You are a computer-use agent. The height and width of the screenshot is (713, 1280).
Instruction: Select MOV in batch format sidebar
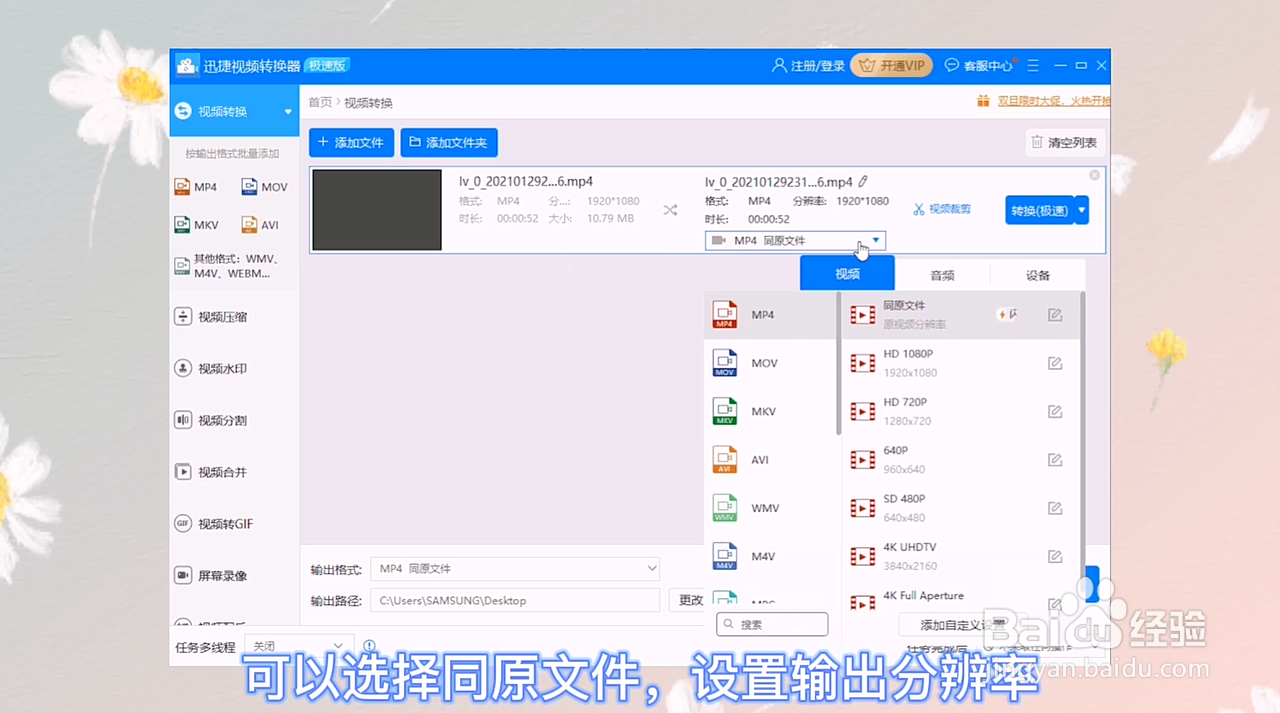coord(264,187)
